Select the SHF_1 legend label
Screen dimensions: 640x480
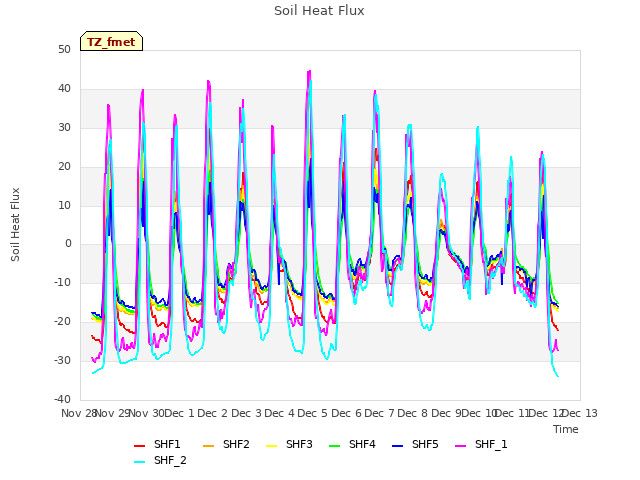[491, 444]
